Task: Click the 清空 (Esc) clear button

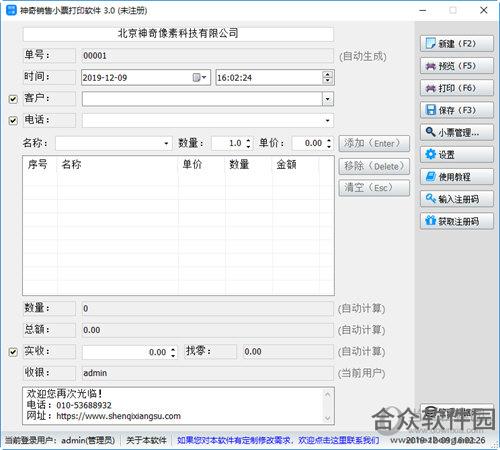Action: tap(374, 188)
